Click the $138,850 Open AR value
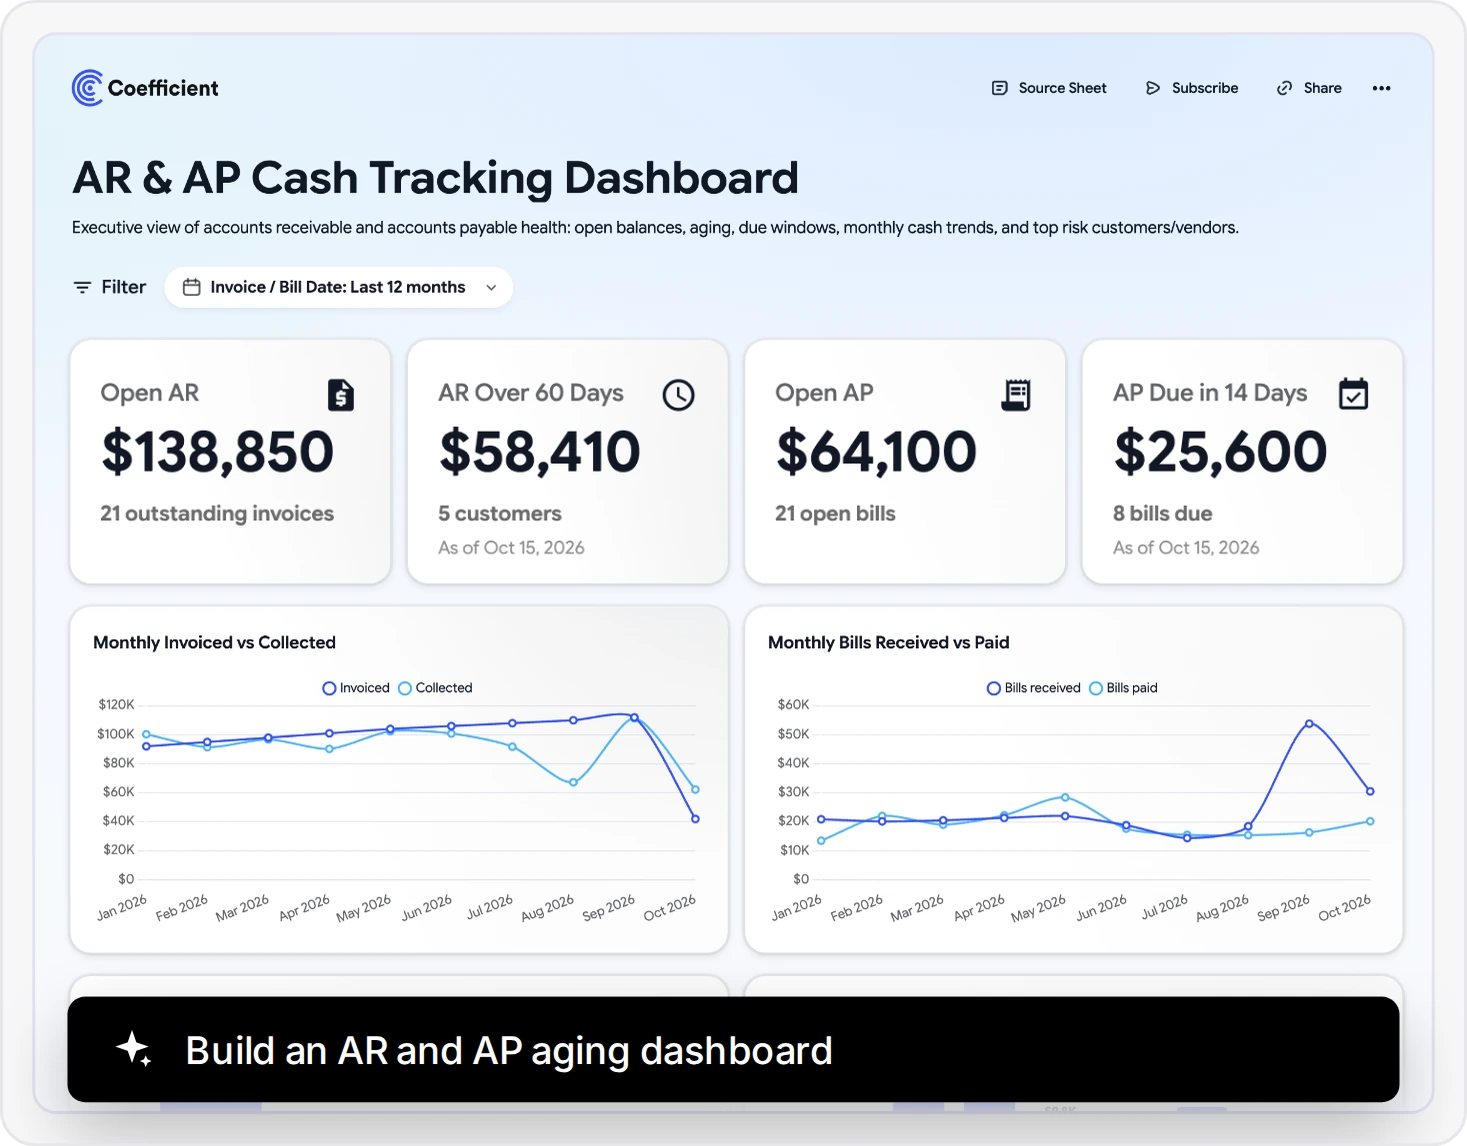This screenshot has width=1467, height=1146. coord(217,452)
